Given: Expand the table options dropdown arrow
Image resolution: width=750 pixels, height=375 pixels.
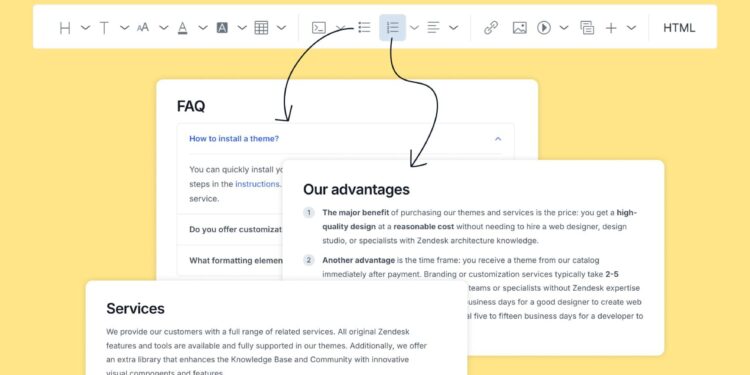Looking at the screenshot, I should (281, 28).
